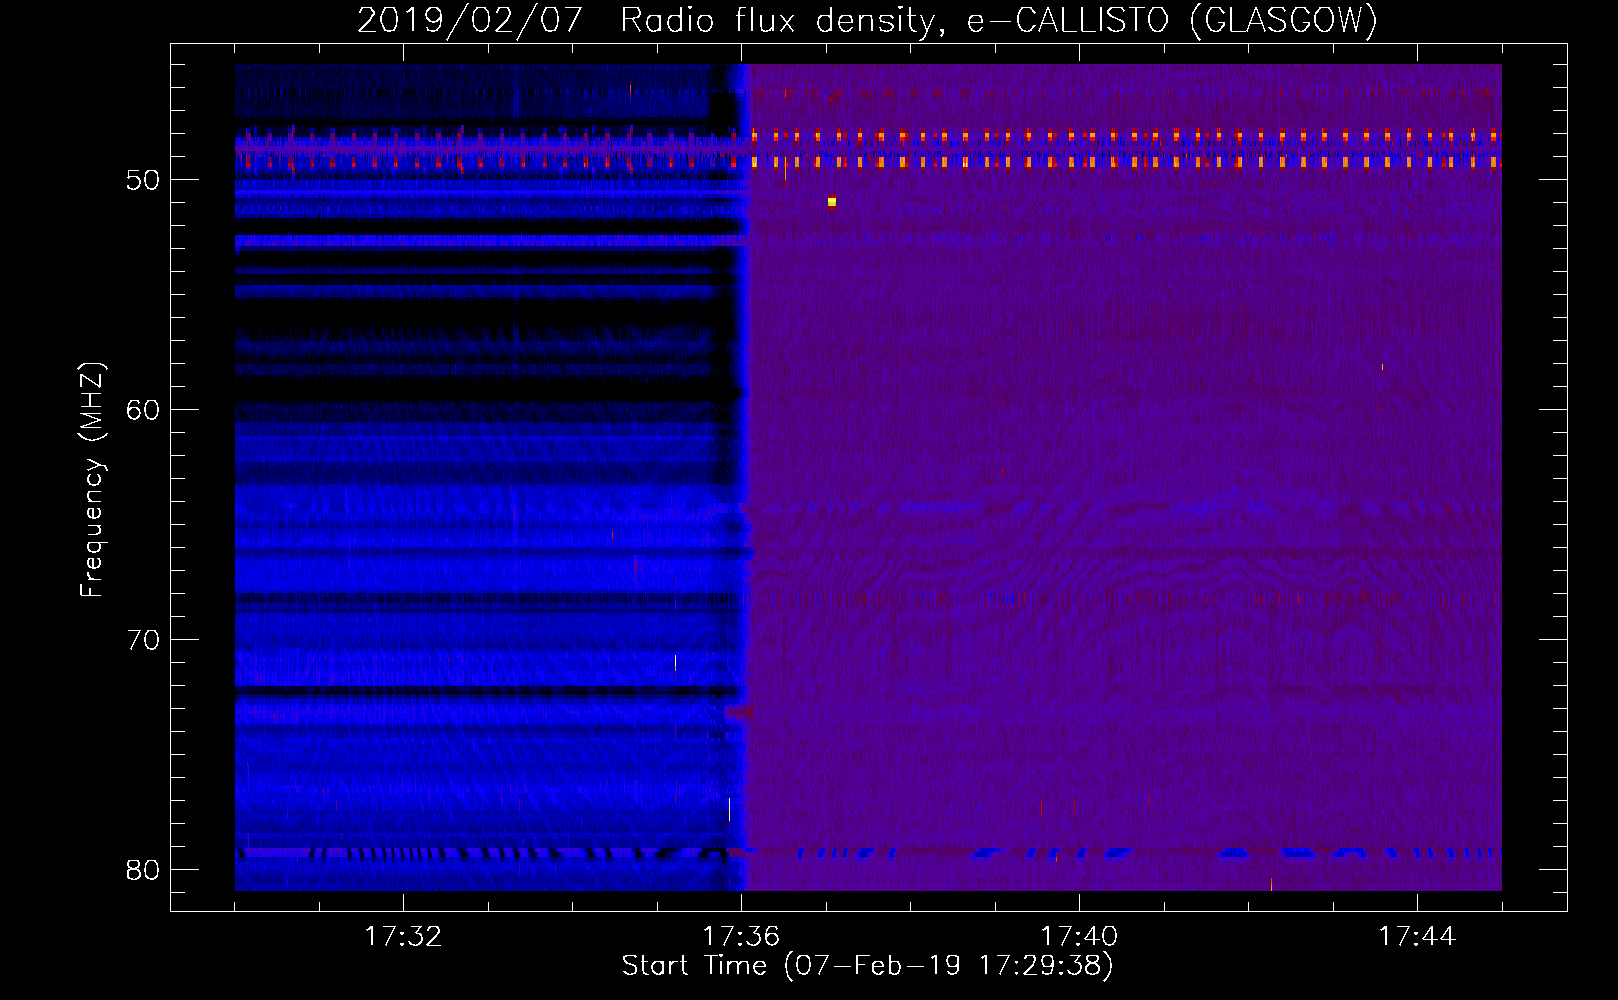
Task: Click the plot title '2019/02/07 Radio flux density'
Action: [867, 20]
